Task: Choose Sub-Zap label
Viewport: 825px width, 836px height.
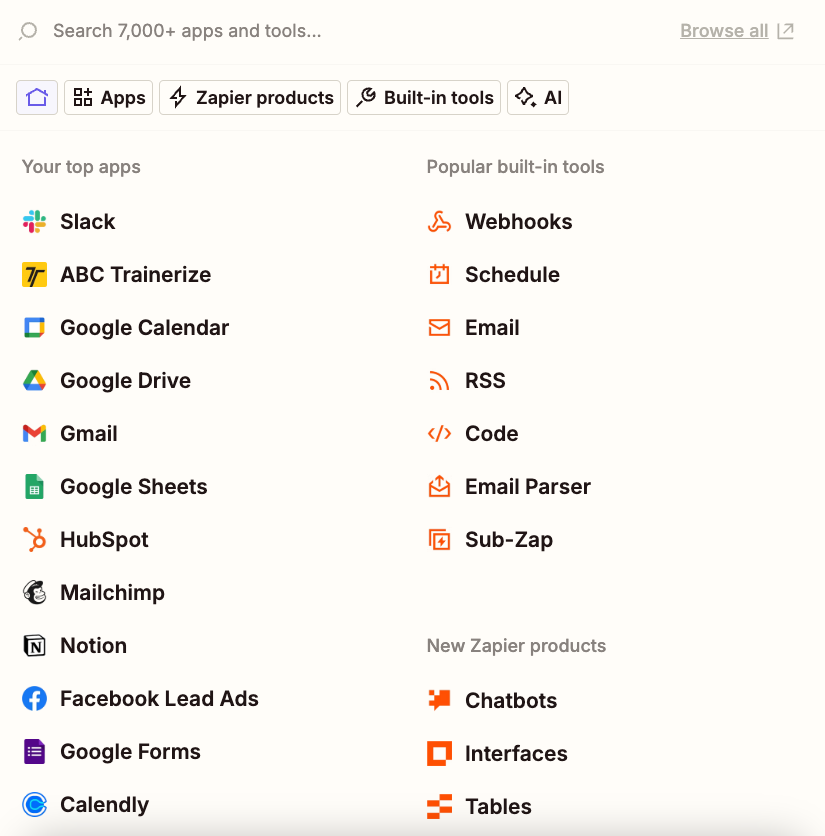Action: coord(509,539)
